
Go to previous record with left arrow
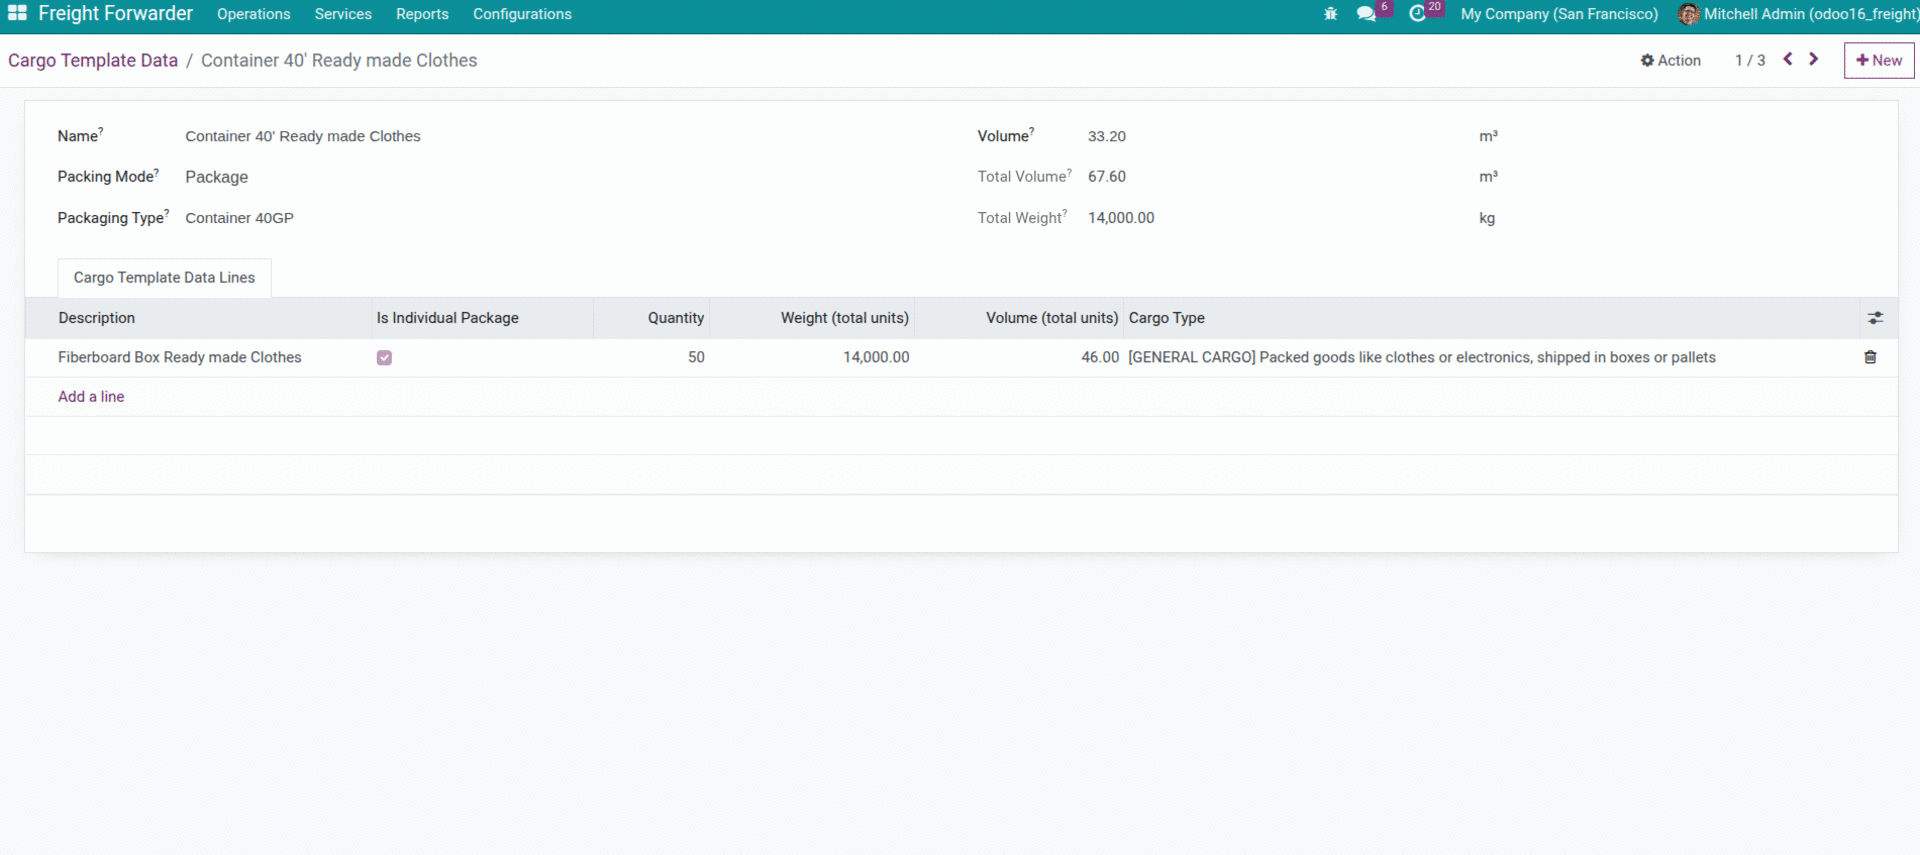pos(1788,60)
